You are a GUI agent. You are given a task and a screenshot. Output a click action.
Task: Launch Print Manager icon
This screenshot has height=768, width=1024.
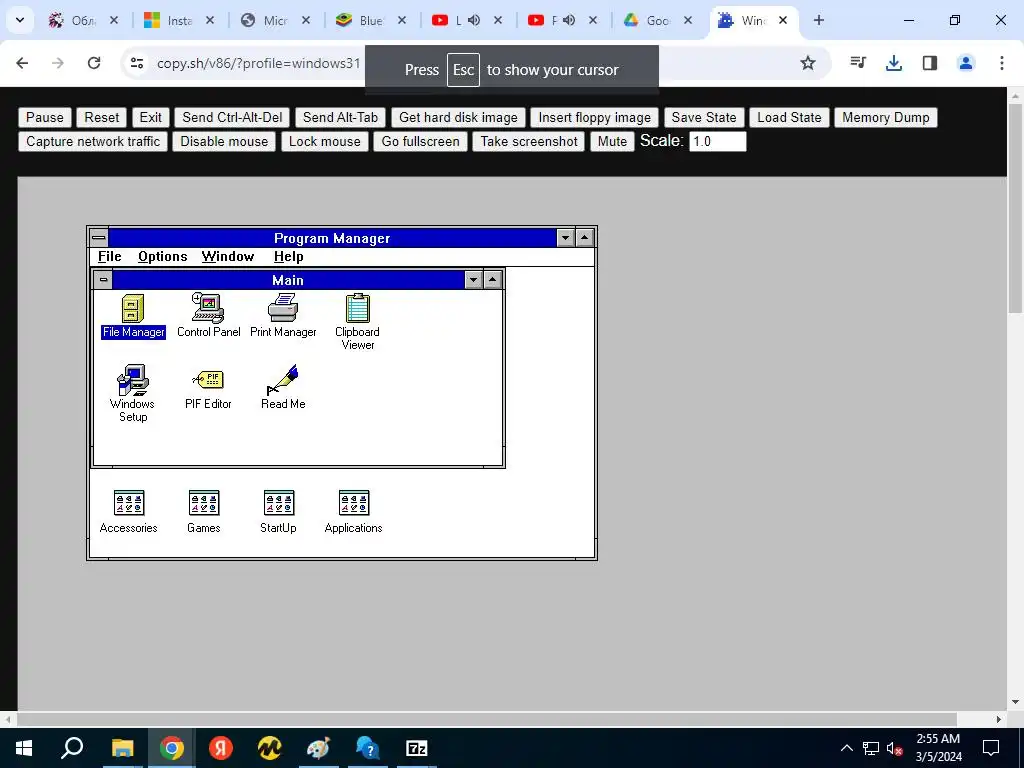click(283, 316)
